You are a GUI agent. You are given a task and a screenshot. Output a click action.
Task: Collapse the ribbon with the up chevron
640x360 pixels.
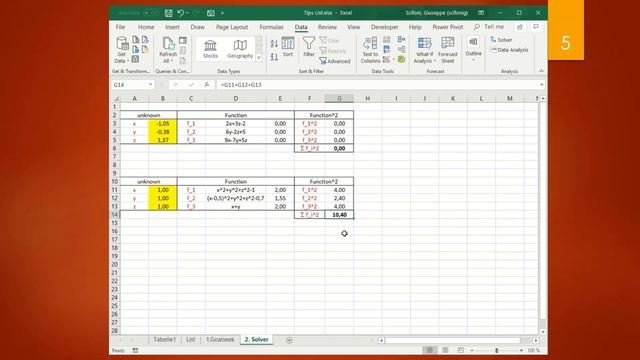tap(541, 71)
